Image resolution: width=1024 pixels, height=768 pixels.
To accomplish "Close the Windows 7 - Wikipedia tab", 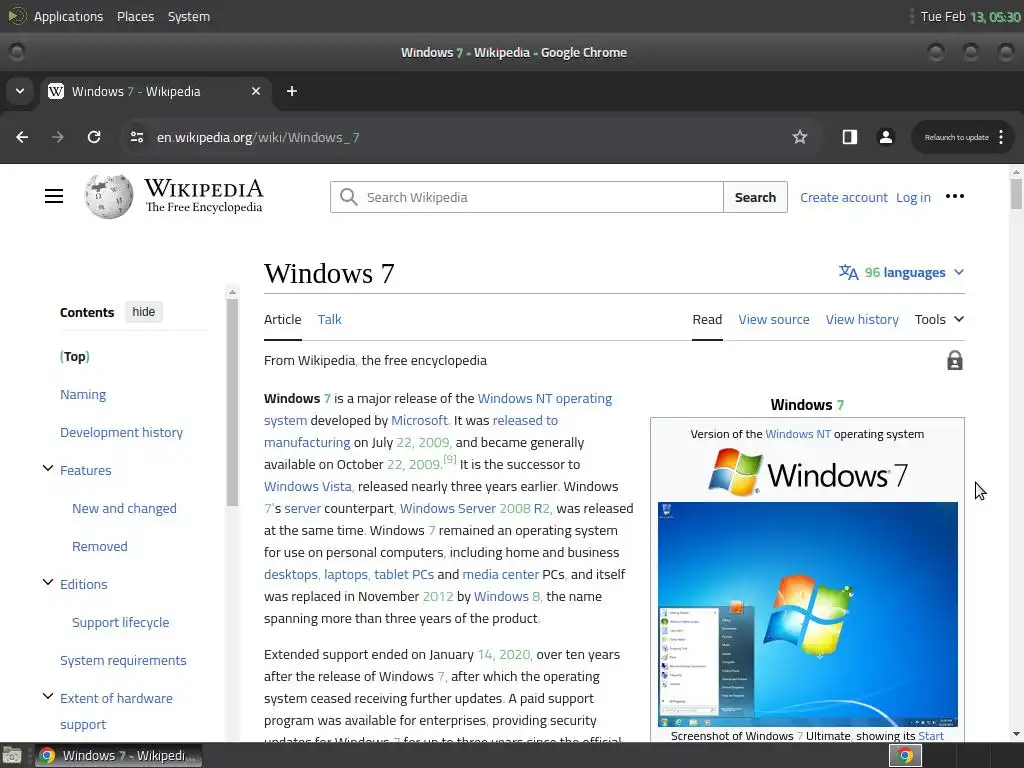I will click(x=256, y=91).
